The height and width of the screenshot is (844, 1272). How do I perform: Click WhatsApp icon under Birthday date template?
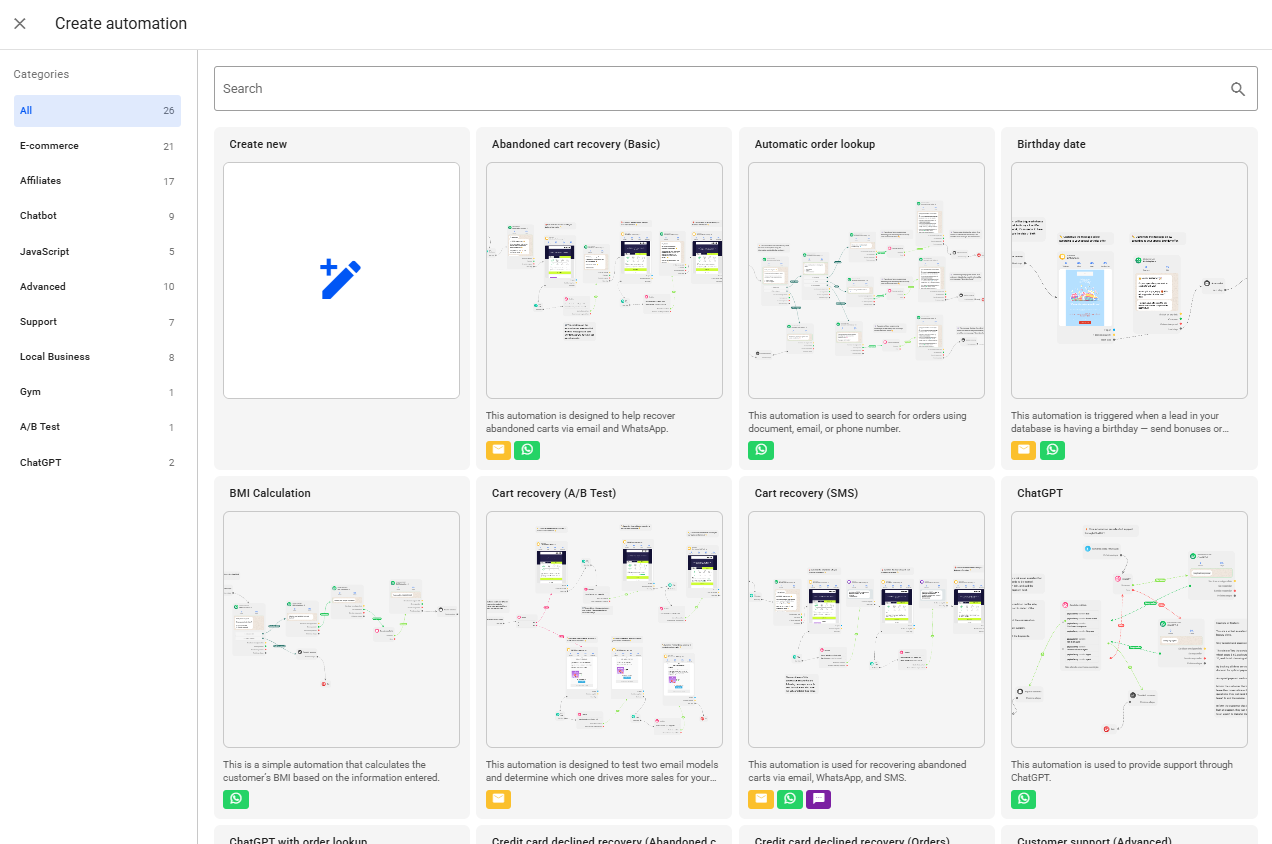tap(1052, 450)
